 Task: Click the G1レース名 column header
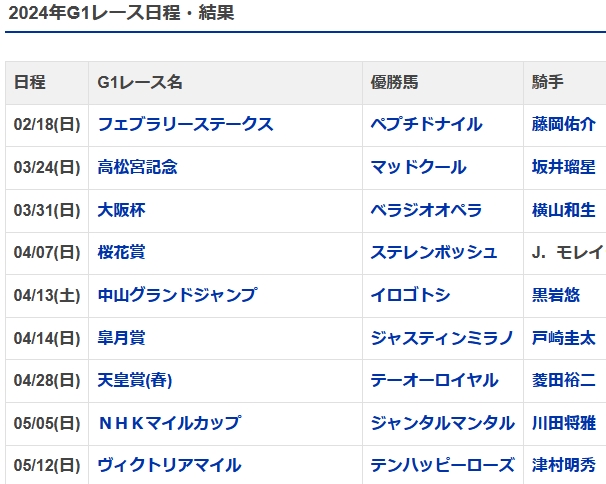point(140,83)
